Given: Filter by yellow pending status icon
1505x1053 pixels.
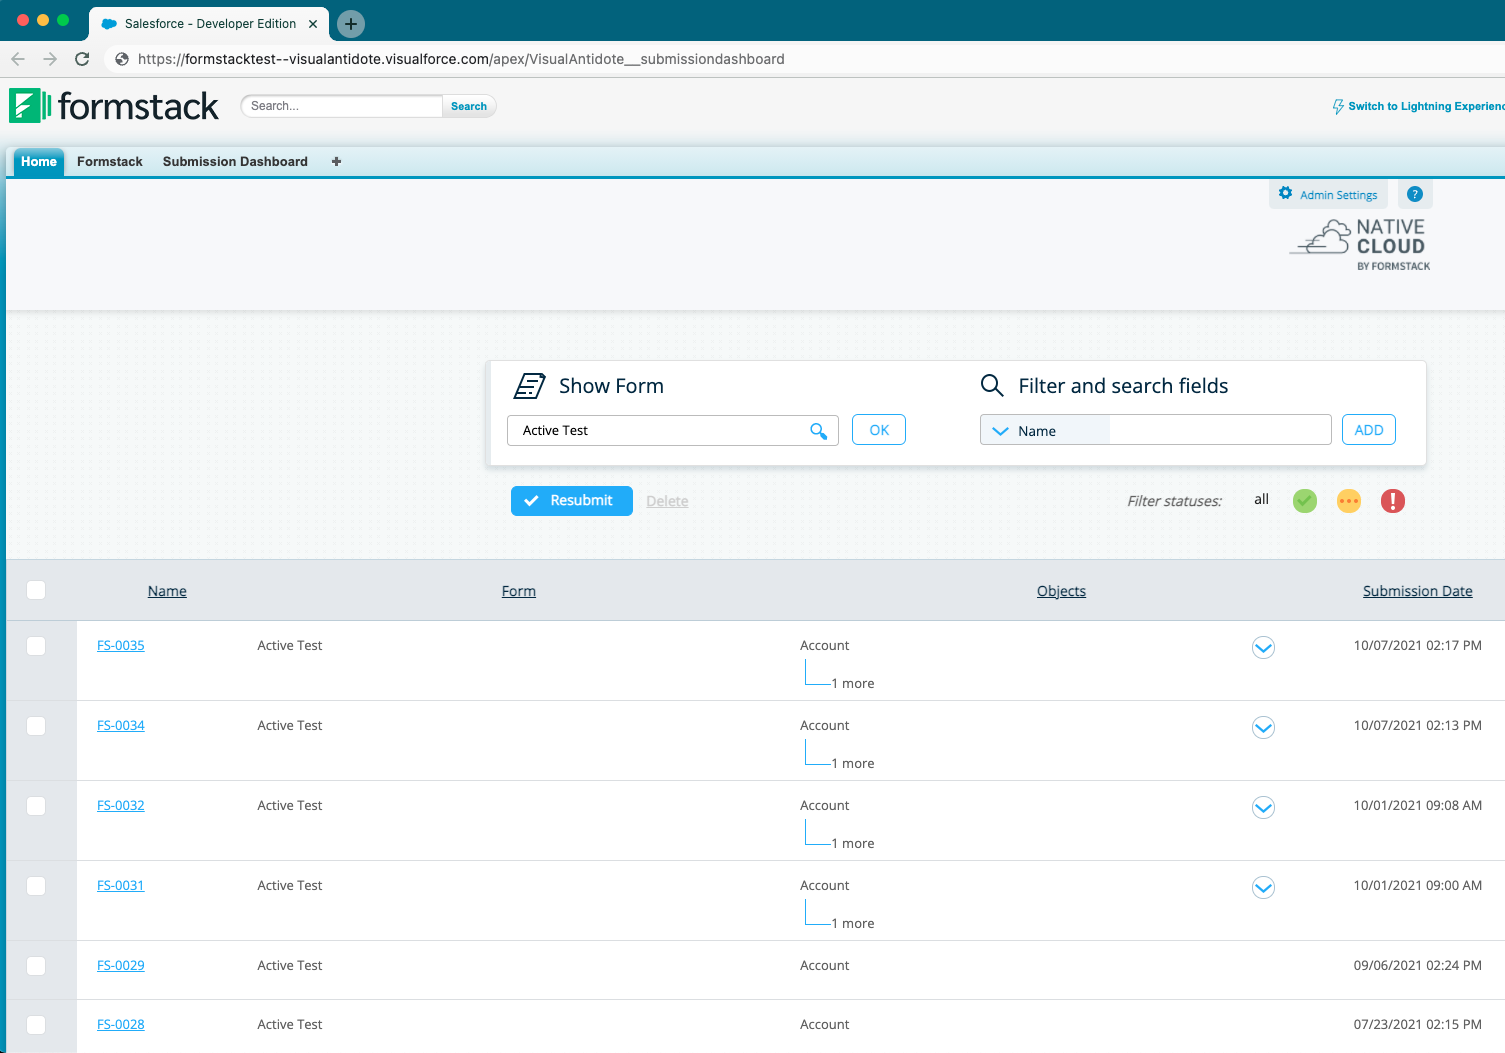Looking at the screenshot, I should point(1349,501).
